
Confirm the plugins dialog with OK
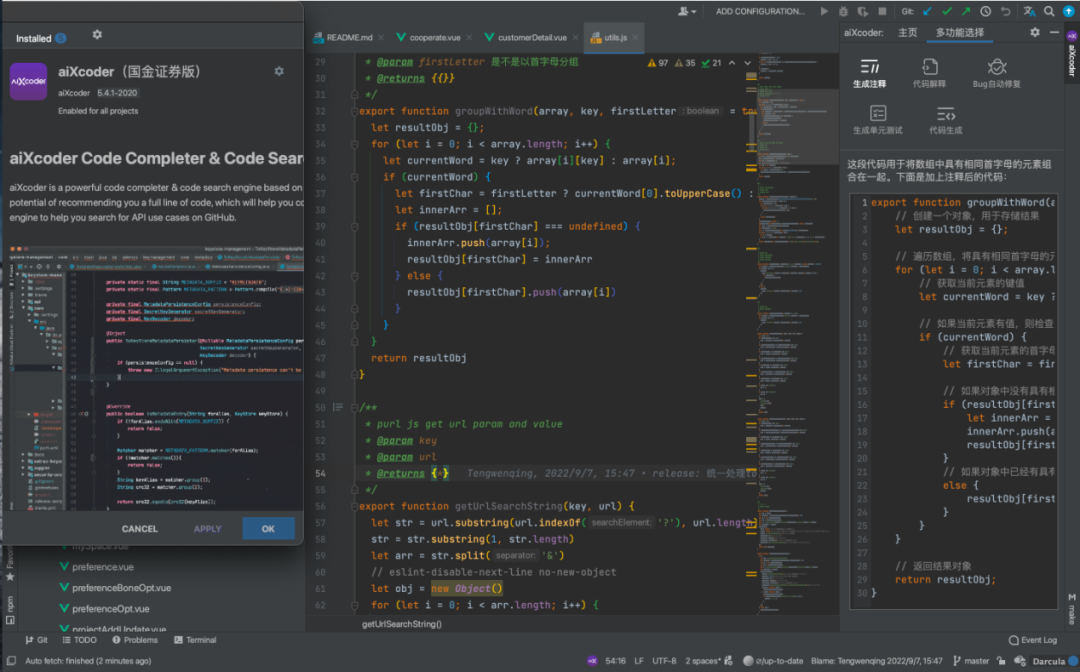click(269, 529)
